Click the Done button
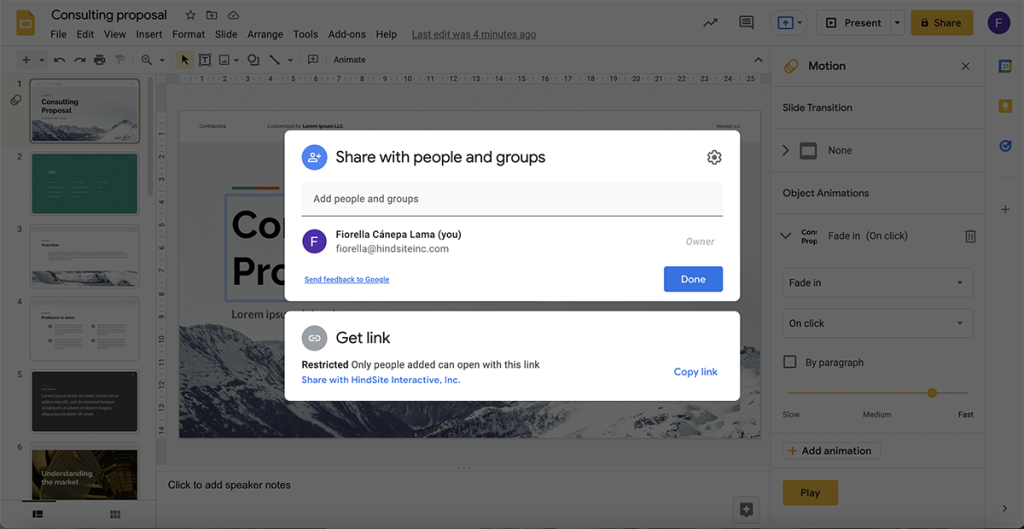The image size is (1024, 529). [x=692, y=280]
